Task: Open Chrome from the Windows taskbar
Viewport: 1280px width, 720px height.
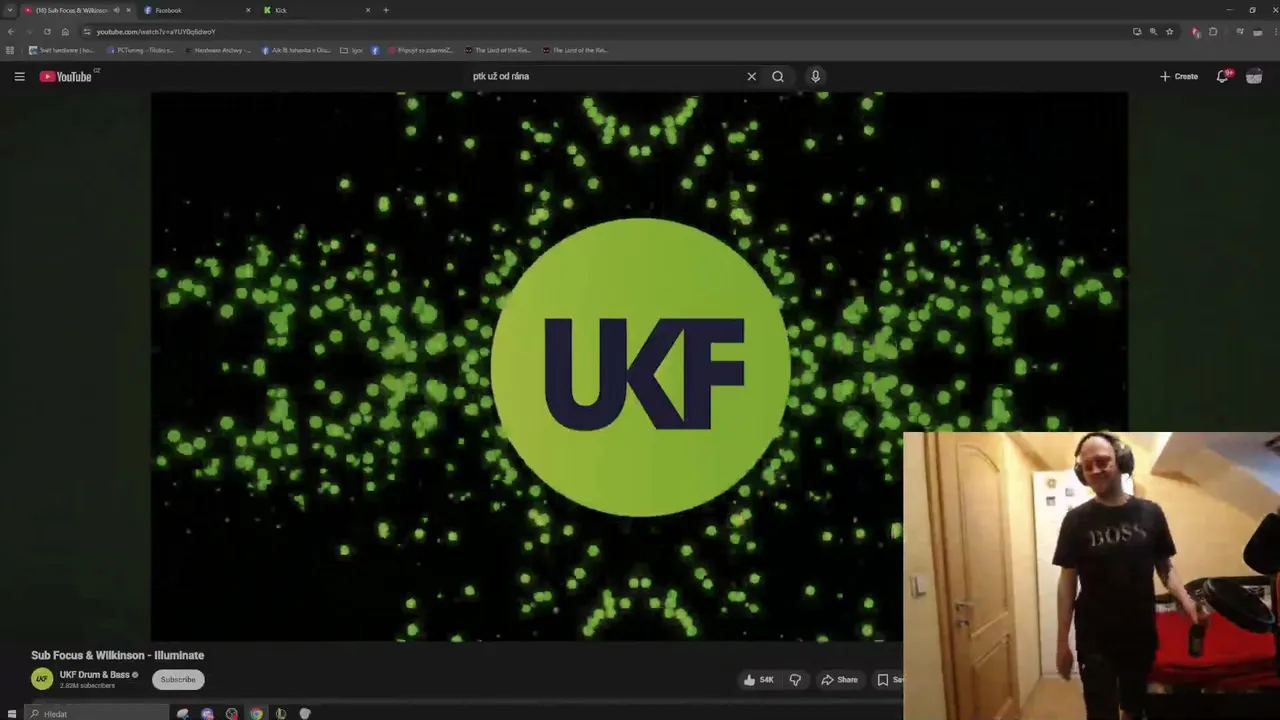Action: 256,713
